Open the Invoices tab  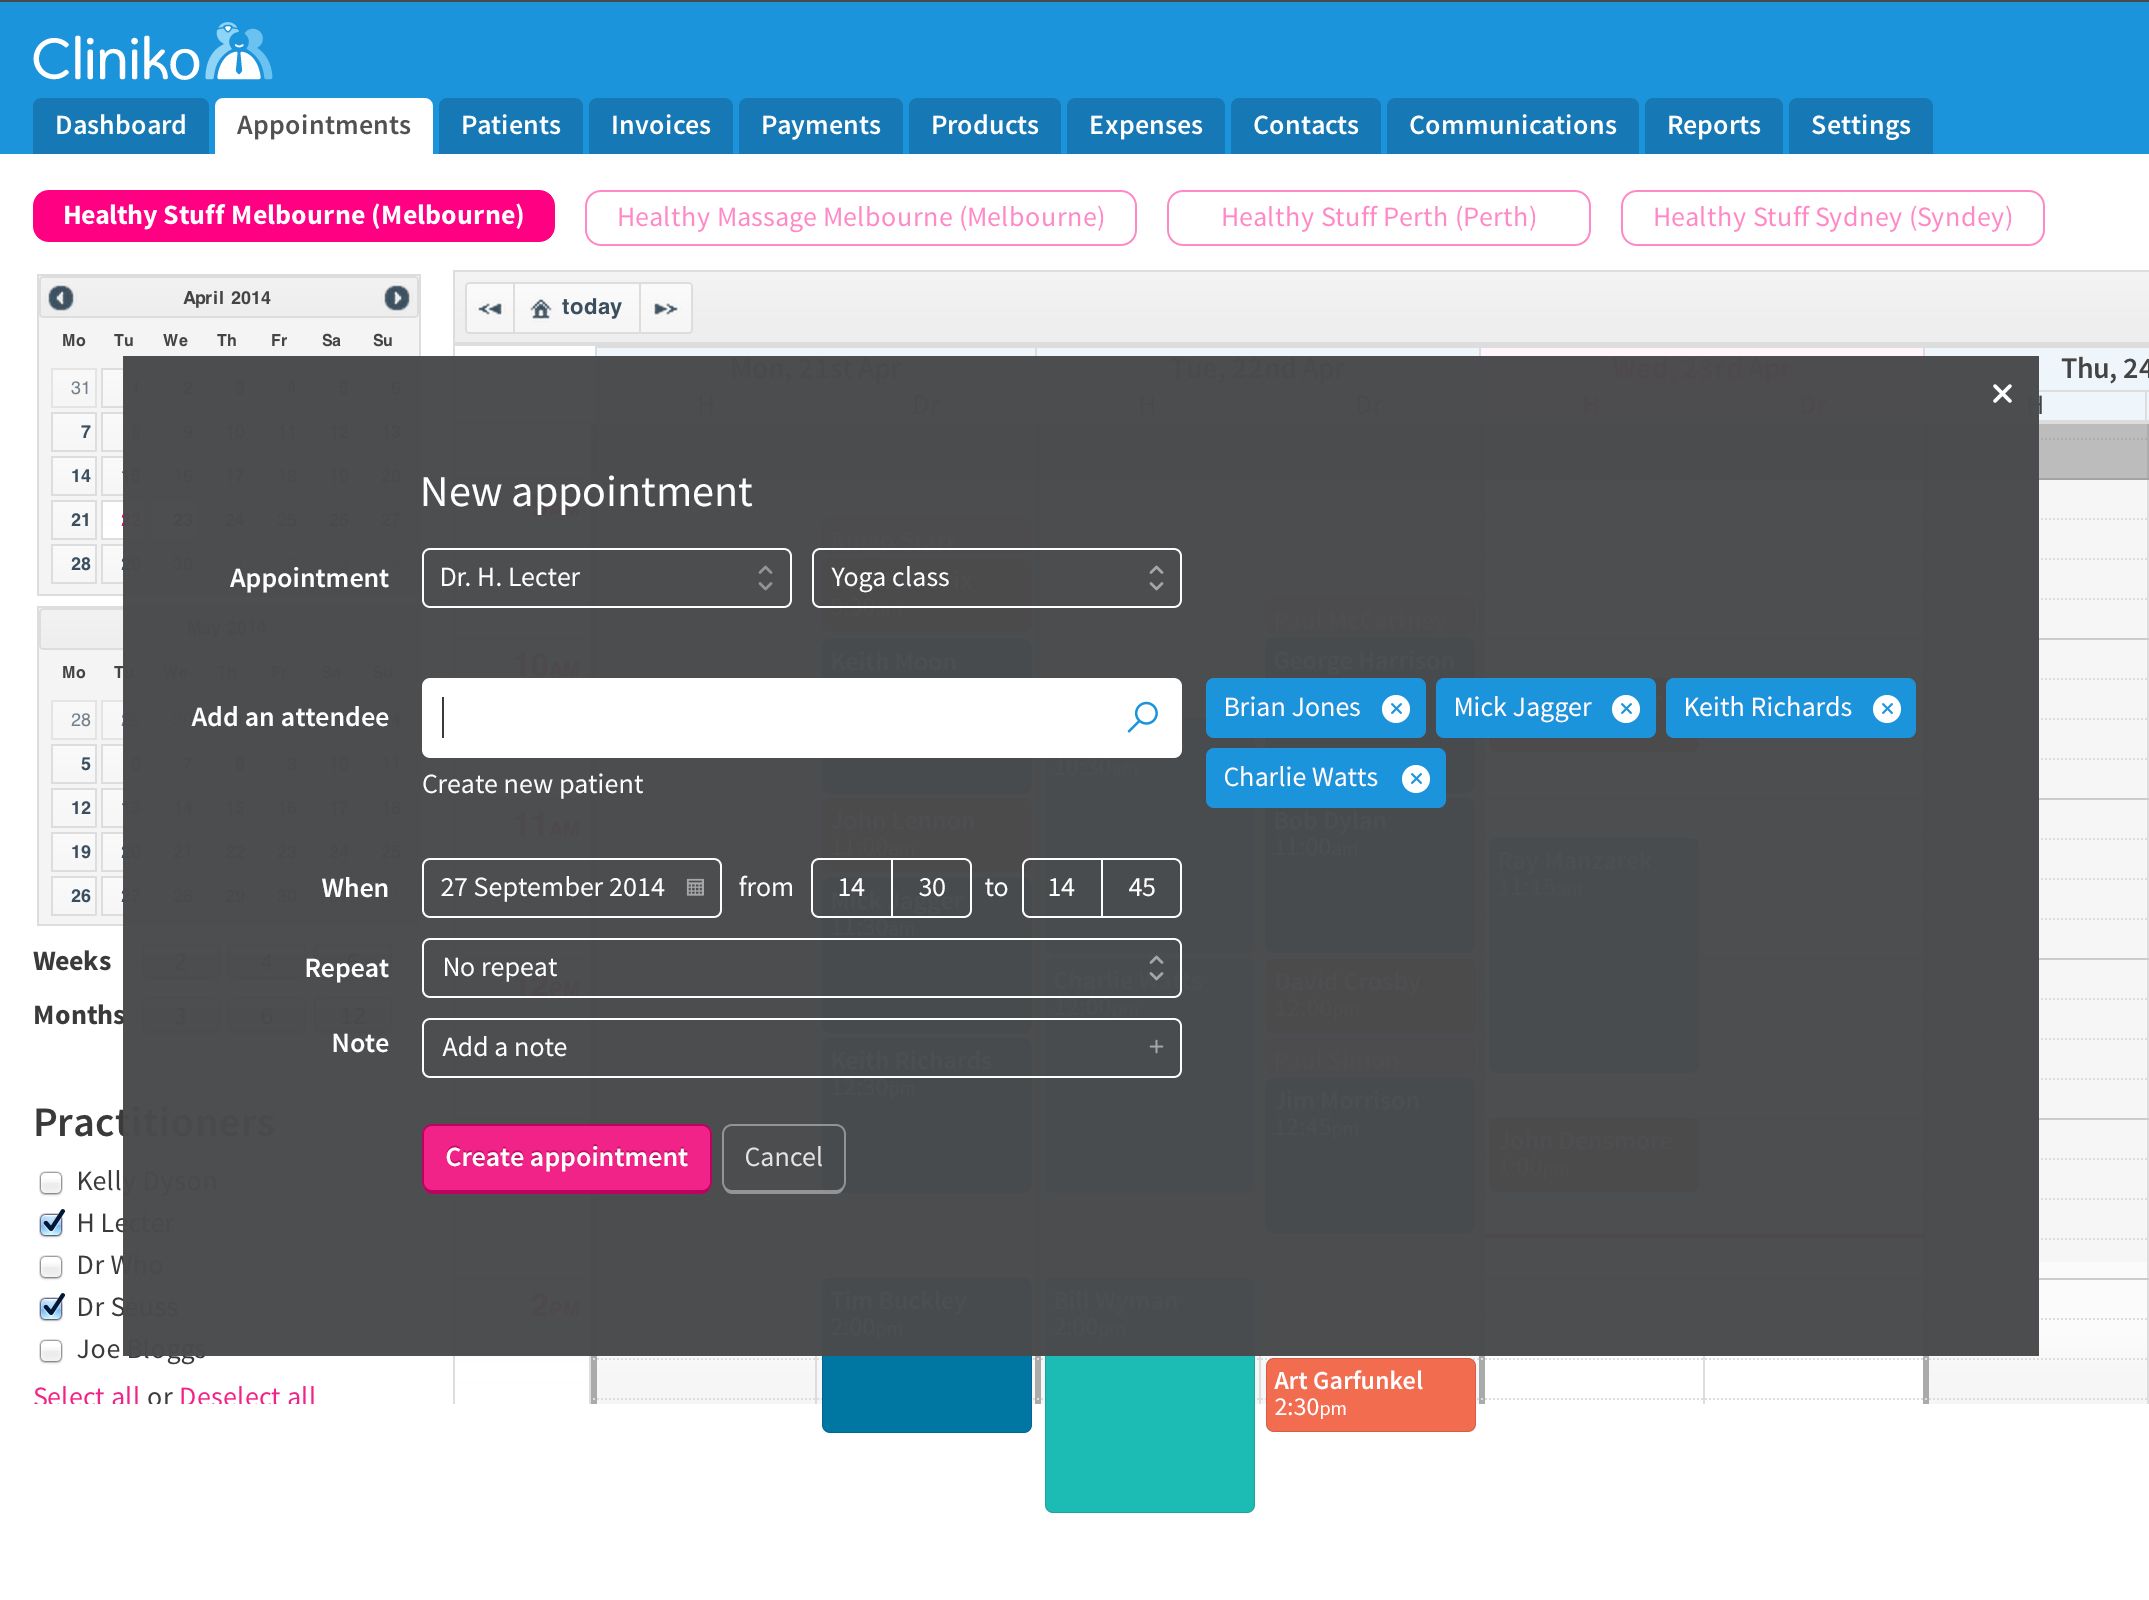(x=660, y=126)
